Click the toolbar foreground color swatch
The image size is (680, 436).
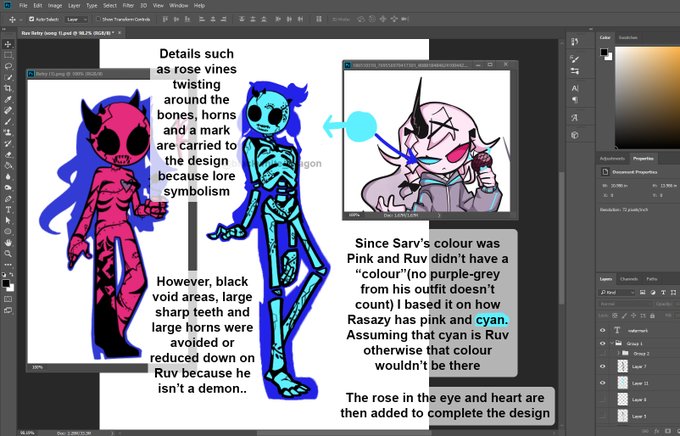point(6,283)
